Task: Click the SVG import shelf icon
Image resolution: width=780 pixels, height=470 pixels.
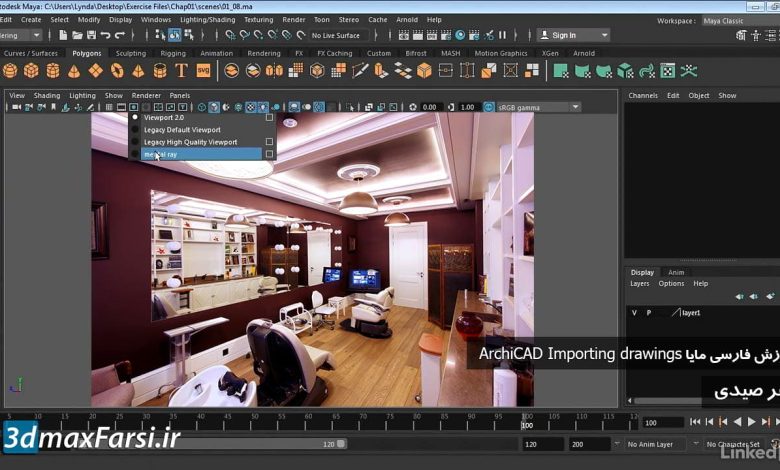Action: pos(203,71)
